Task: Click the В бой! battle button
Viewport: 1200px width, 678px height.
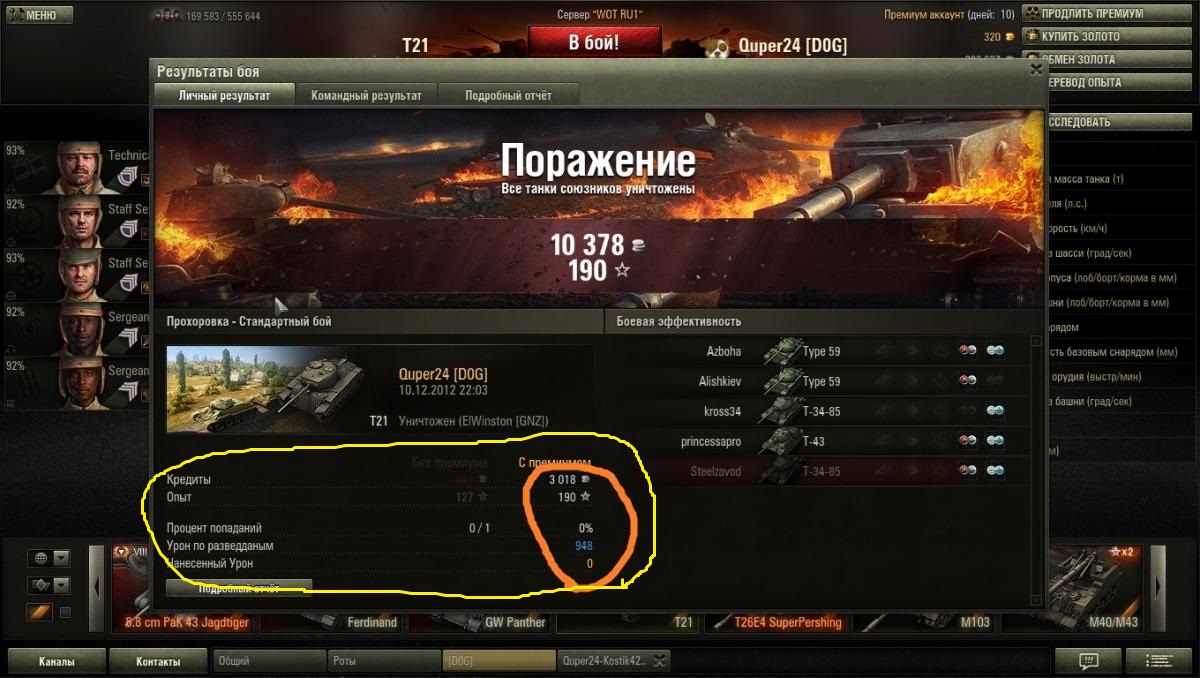Action: (594, 42)
